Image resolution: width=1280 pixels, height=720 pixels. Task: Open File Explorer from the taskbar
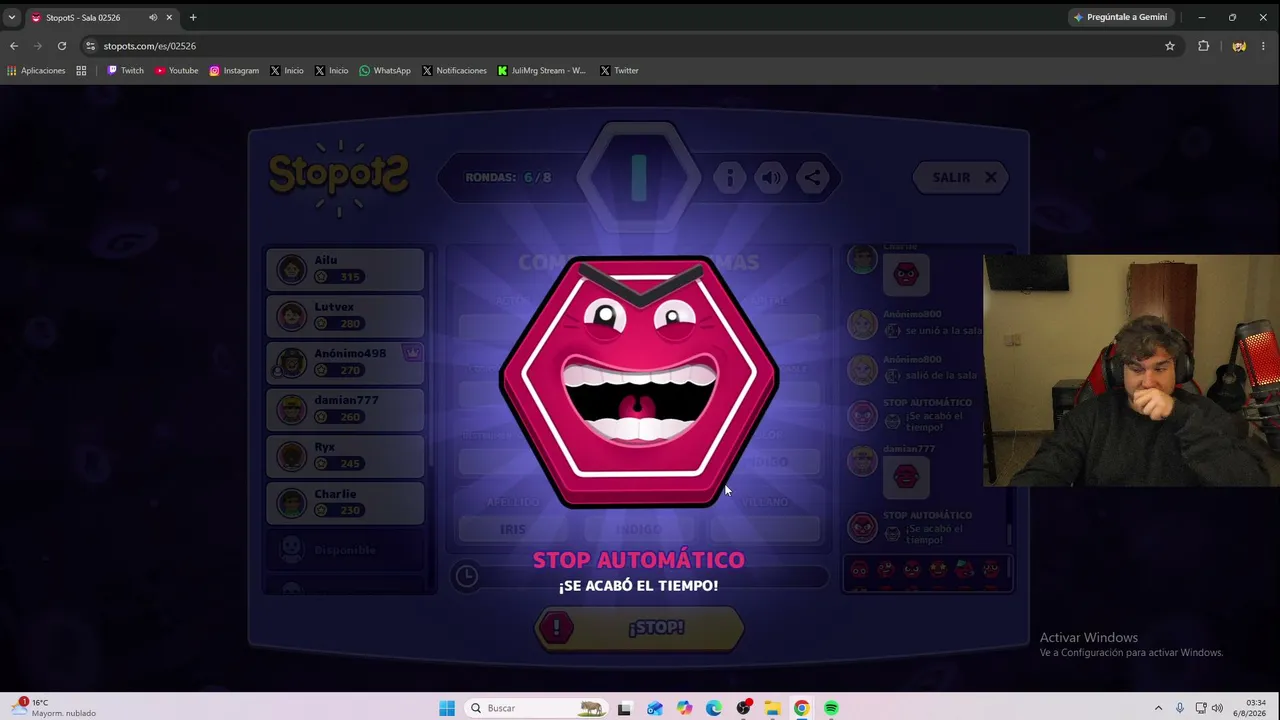point(772,708)
